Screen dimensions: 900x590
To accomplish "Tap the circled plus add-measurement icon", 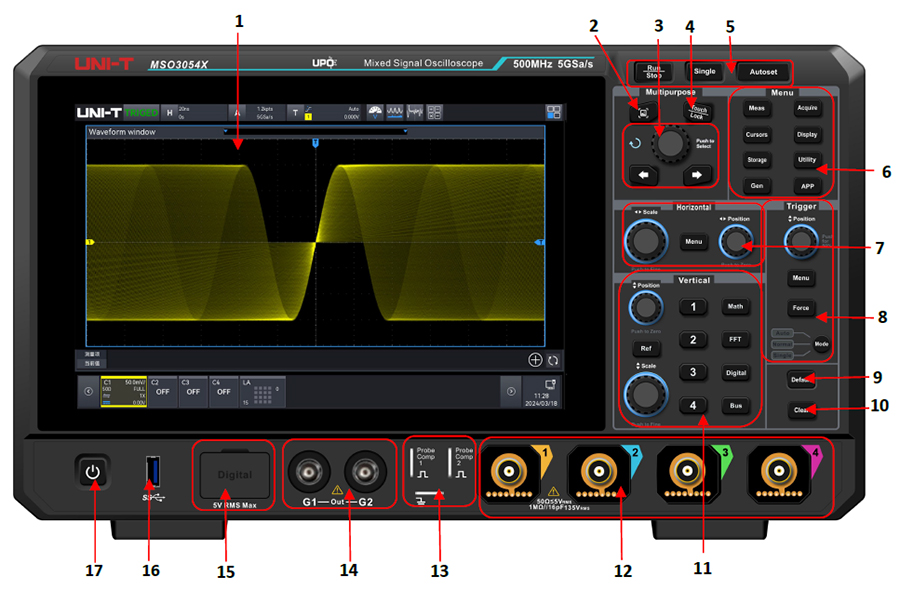I will [x=535, y=360].
